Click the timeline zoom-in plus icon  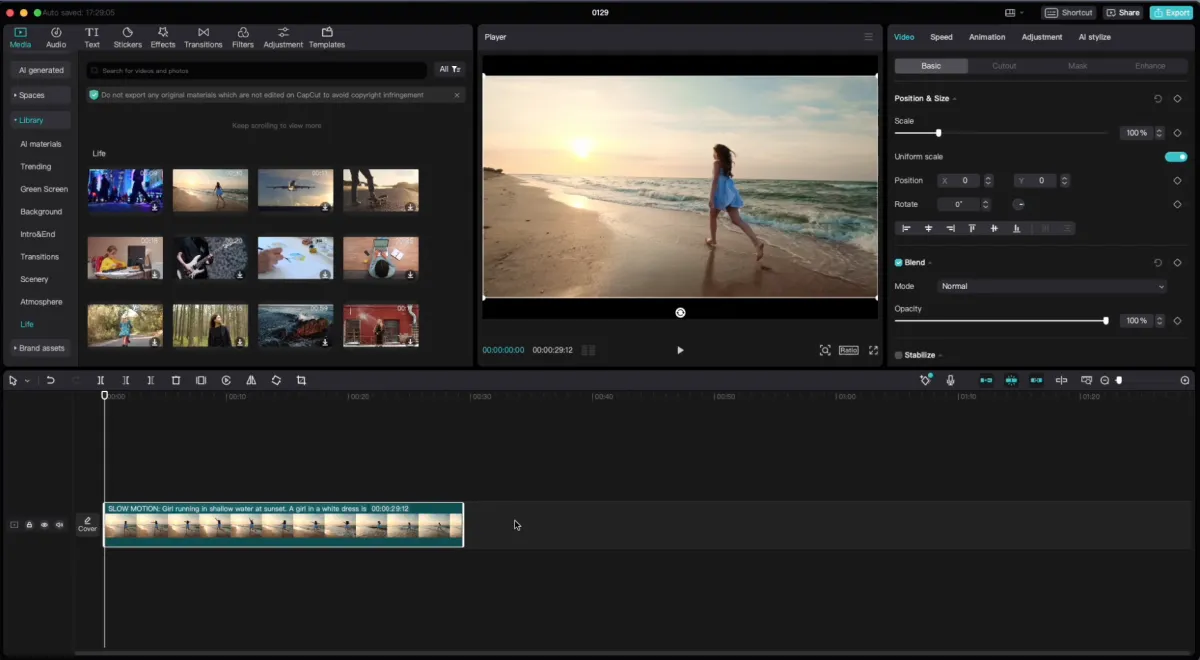point(1185,380)
